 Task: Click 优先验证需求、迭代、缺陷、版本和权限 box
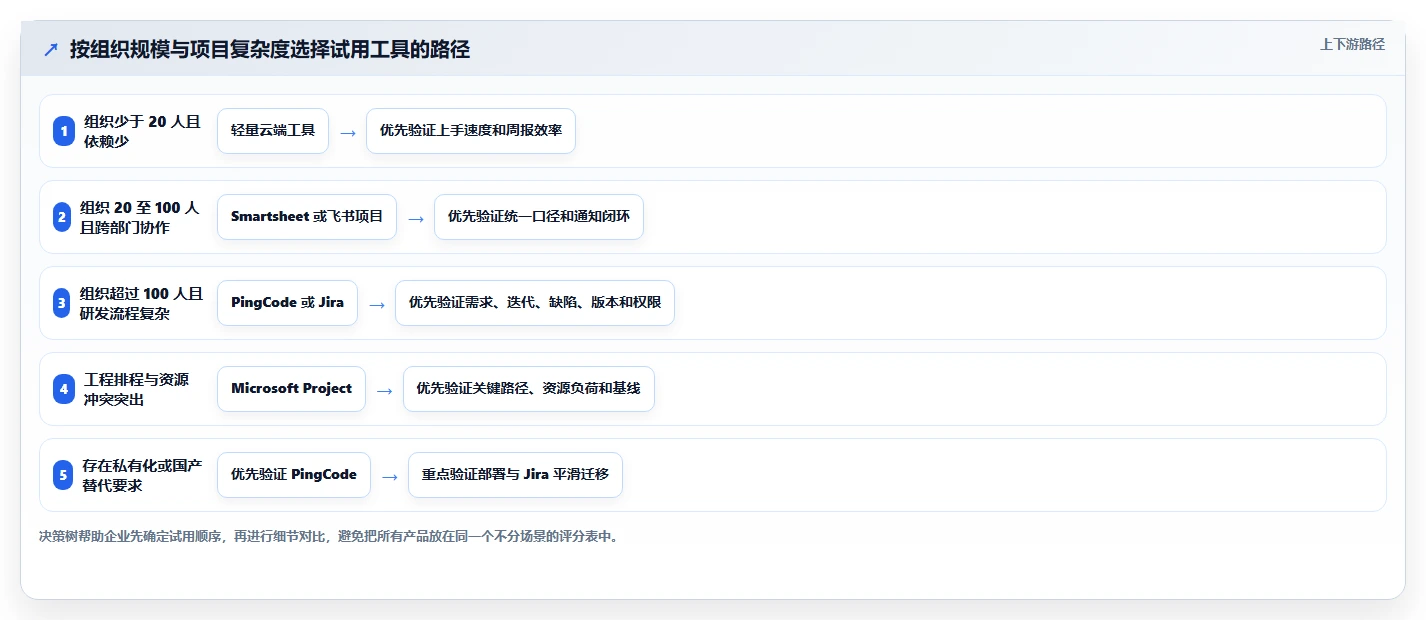[535, 303]
